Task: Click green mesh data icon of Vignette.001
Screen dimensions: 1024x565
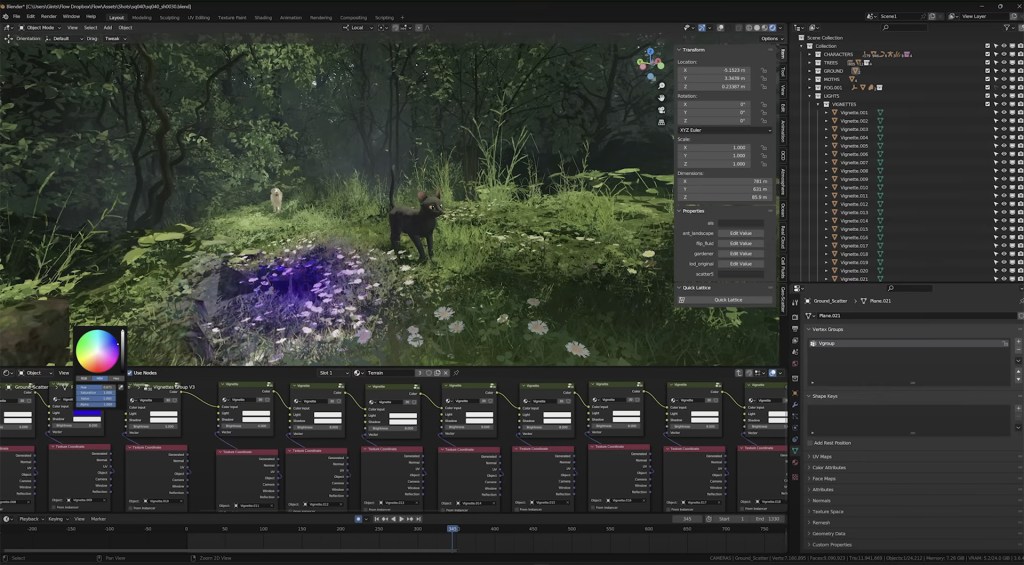Action: click(880, 112)
